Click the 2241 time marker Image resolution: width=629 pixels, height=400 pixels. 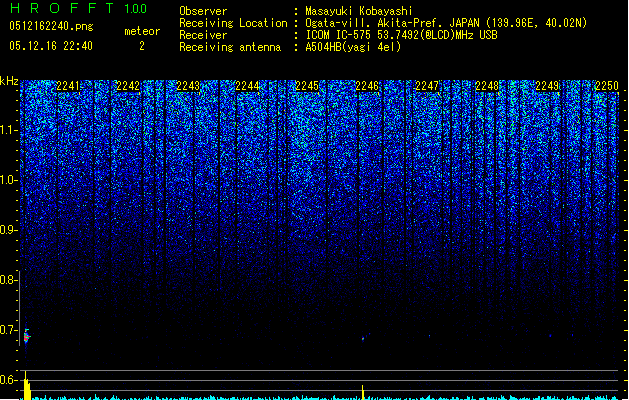(x=68, y=86)
